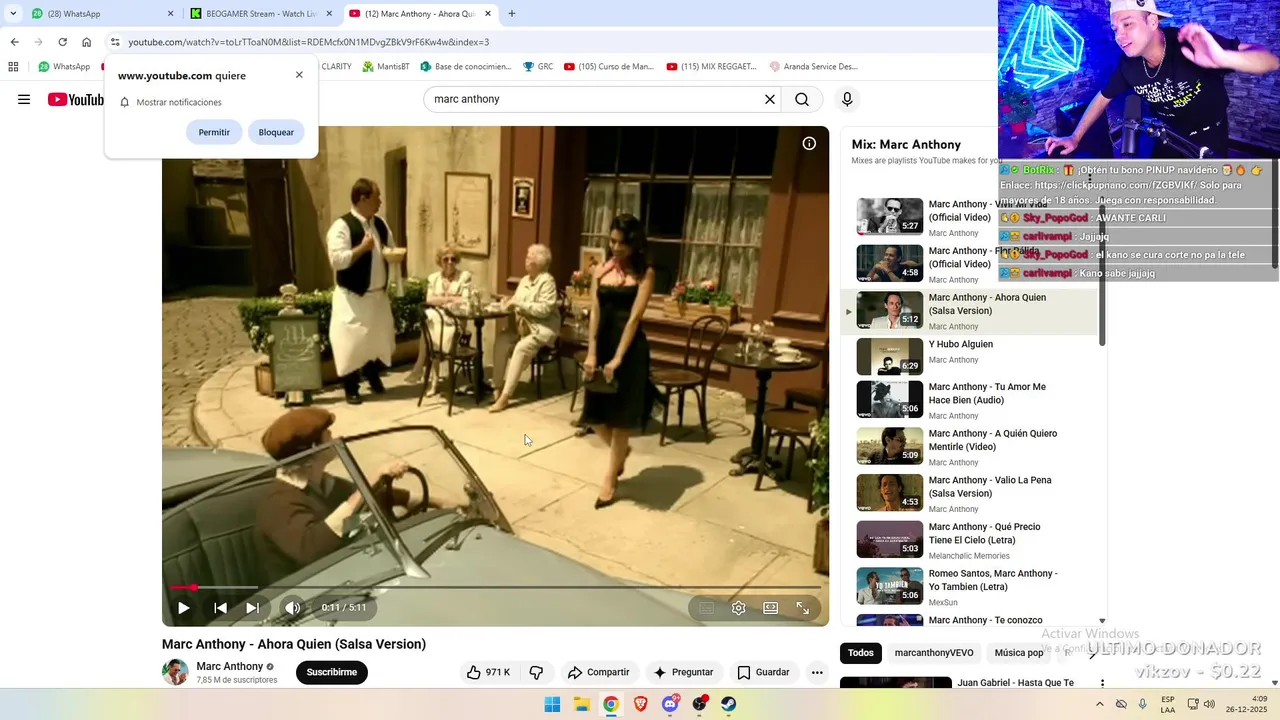
Task: Open video settings gear
Action: point(738,608)
